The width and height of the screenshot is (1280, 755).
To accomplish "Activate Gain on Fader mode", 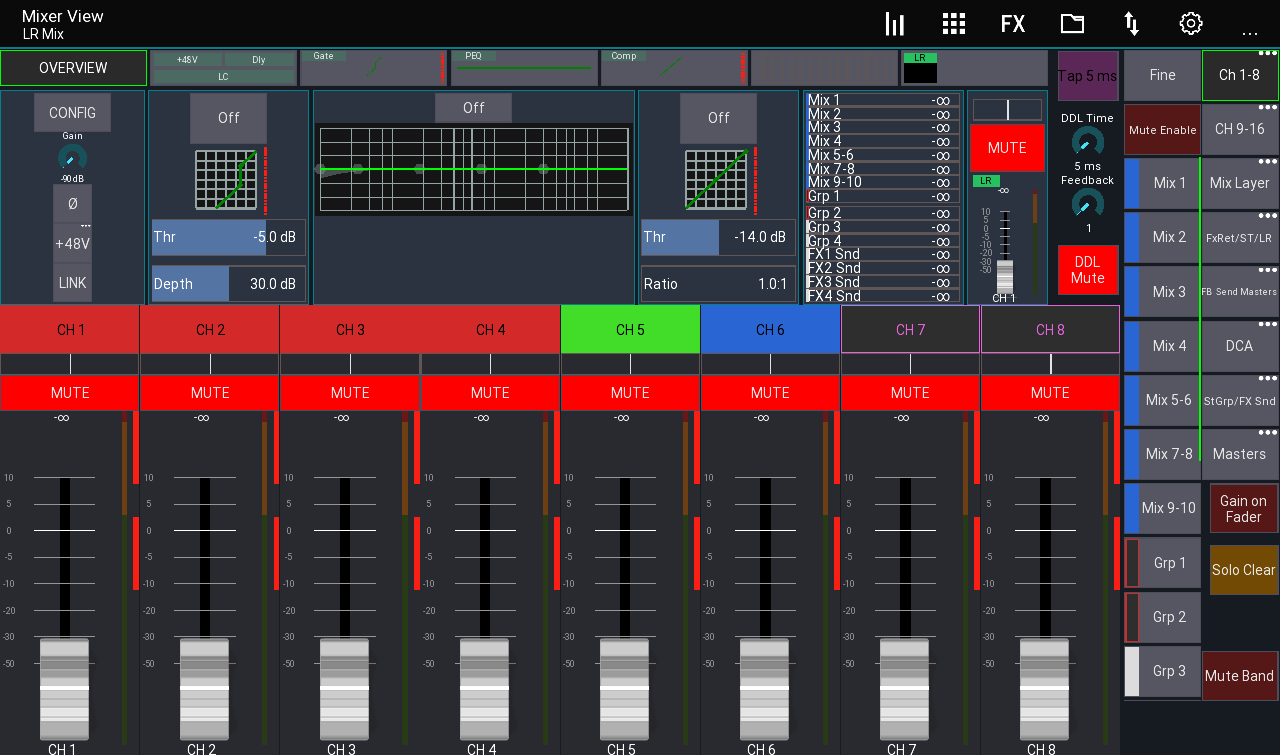I will click(x=1242, y=508).
